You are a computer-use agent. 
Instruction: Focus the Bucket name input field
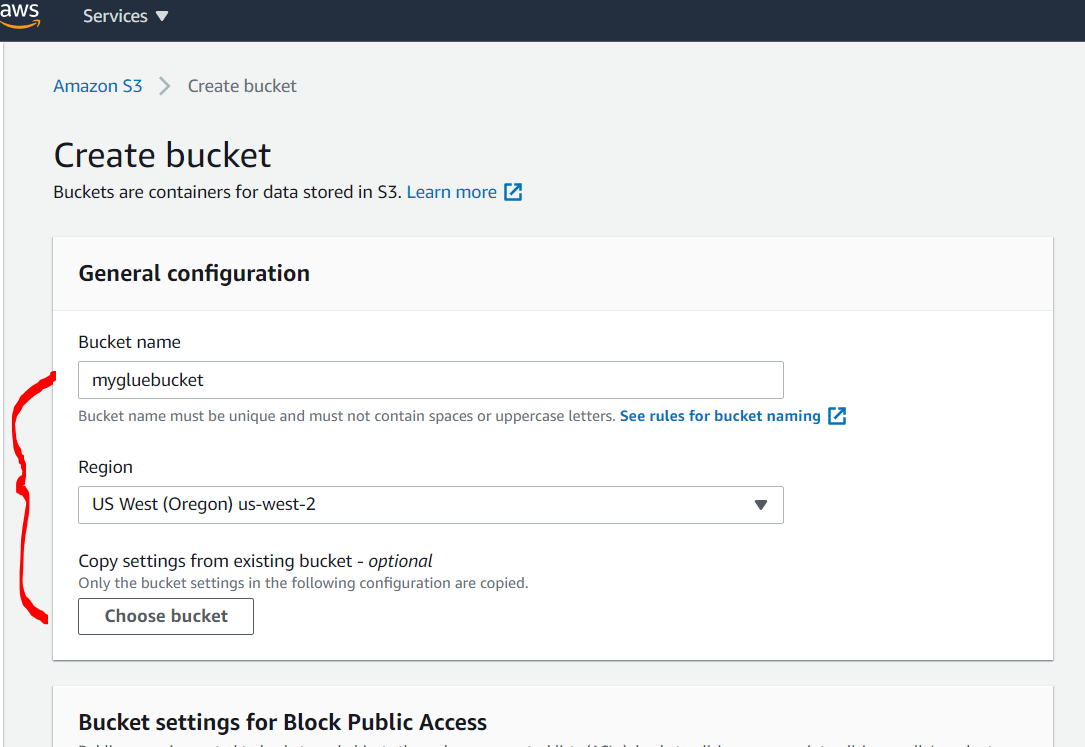(430, 380)
